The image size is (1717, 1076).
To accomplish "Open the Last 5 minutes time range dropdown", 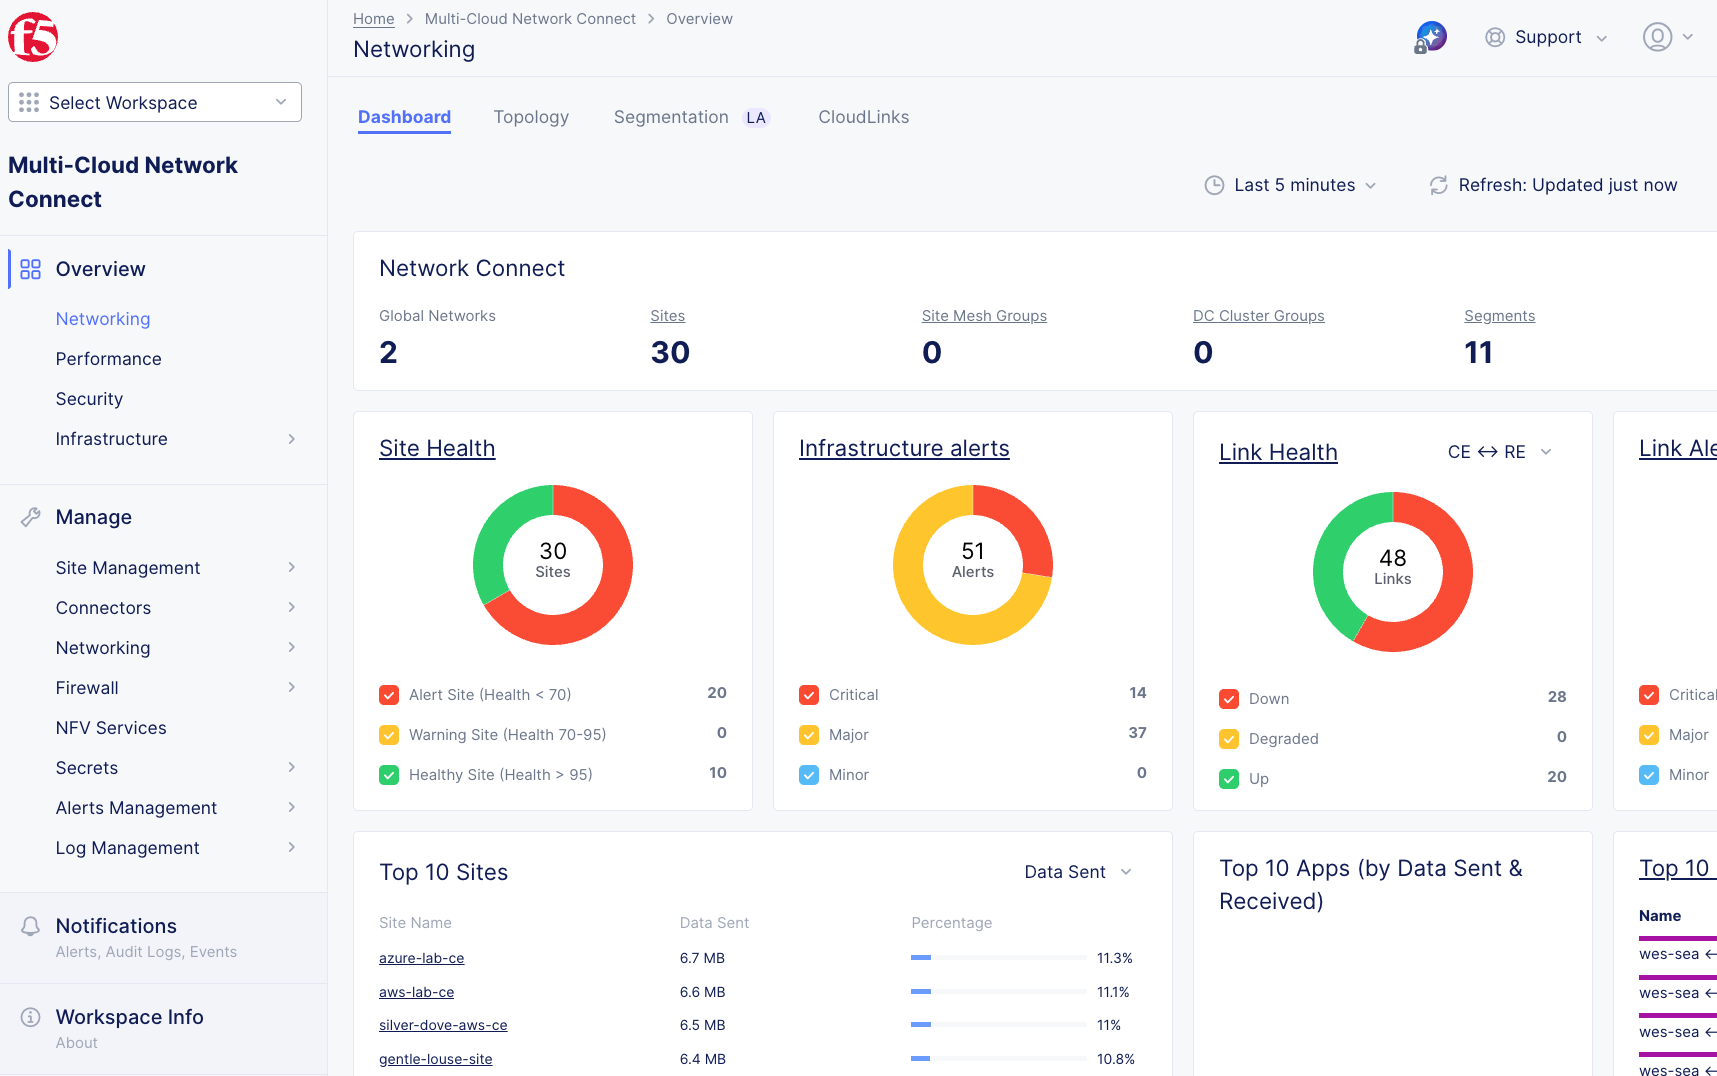I will click(1291, 185).
